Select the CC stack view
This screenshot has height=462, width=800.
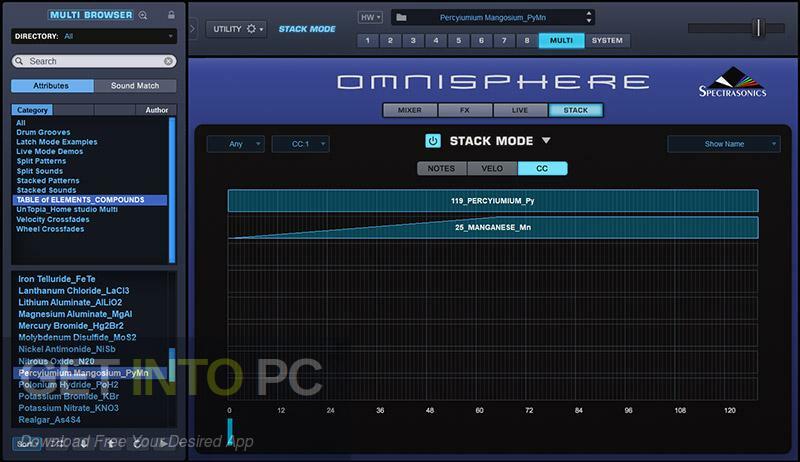[542, 168]
